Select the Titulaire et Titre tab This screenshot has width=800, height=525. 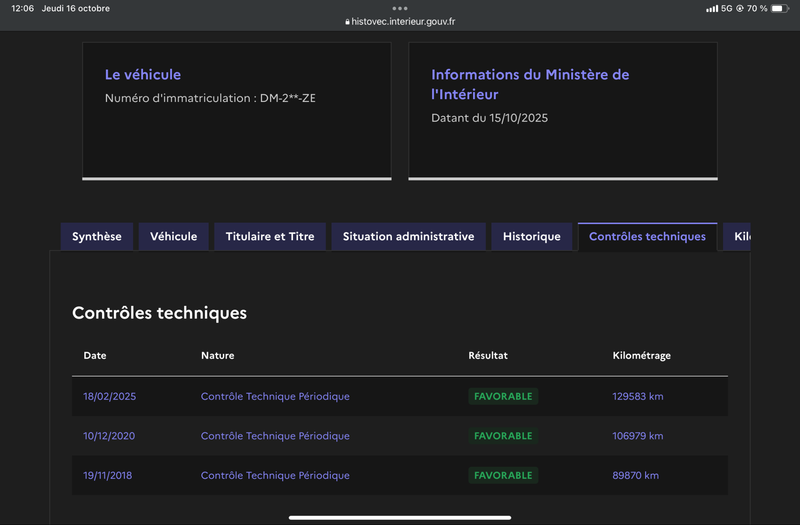[x=270, y=237]
